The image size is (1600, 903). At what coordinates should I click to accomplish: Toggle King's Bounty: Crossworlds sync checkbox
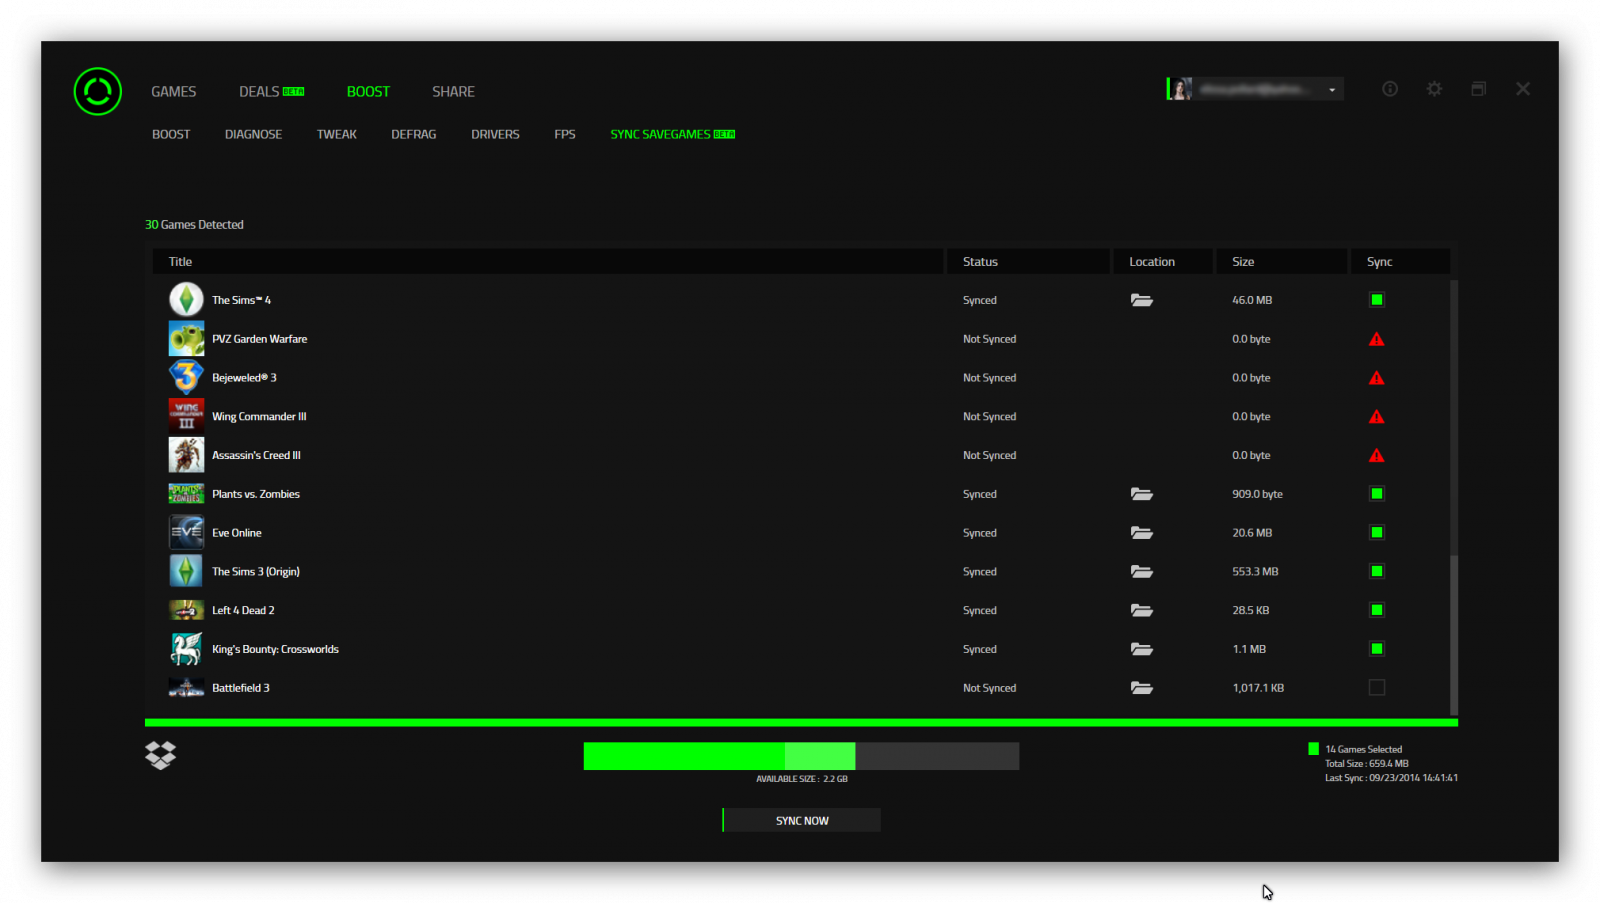click(x=1377, y=649)
